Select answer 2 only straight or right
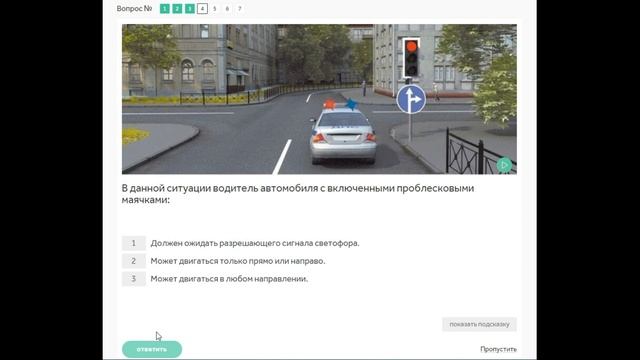Image resolution: width=640 pixels, height=360 pixels. click(x=133, y=261)
